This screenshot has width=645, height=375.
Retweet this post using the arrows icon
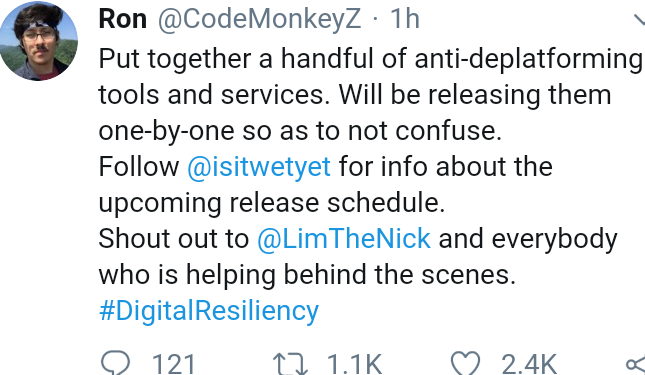[290, 364]
